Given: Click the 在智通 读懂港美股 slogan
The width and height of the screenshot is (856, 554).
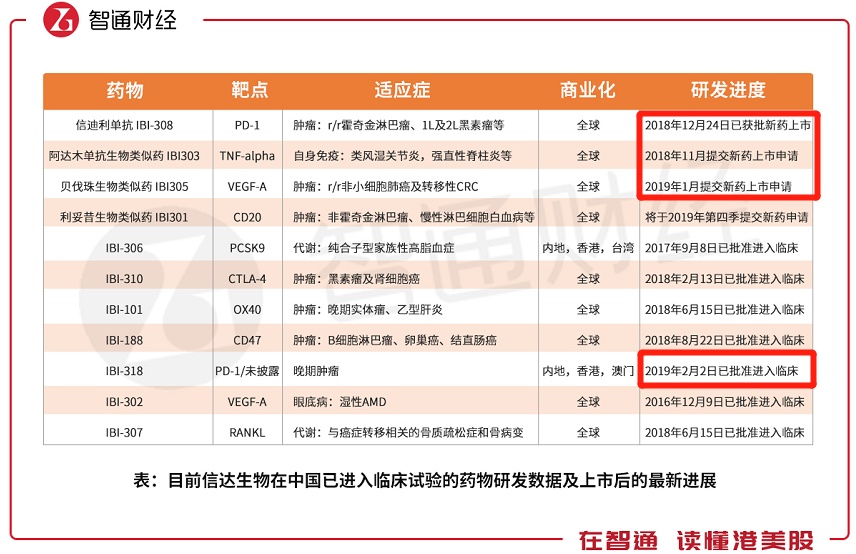Looking at the screenshot, I should point(696,540).
